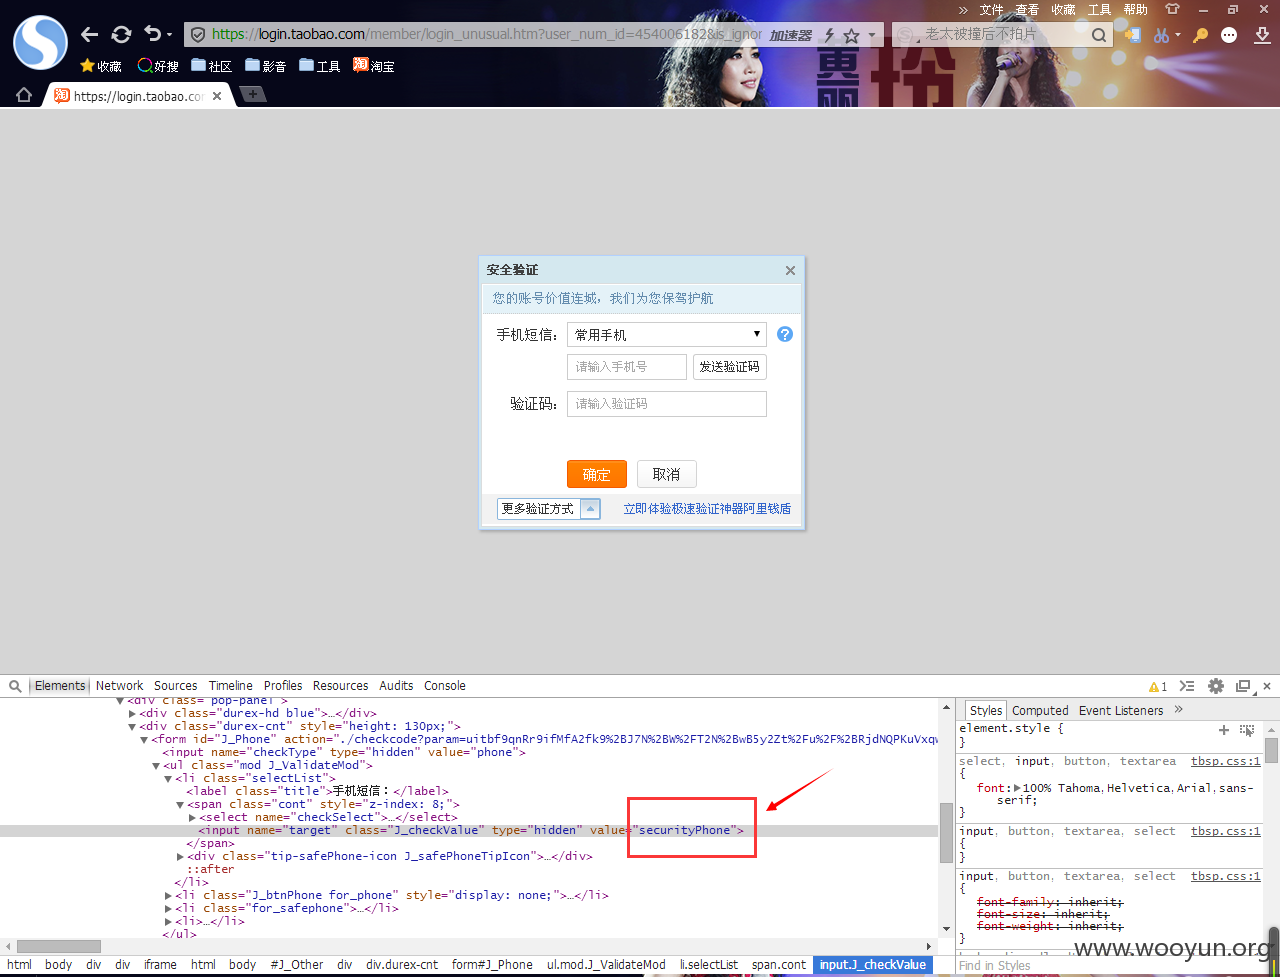Add new style rule with plus icon

[x=1223, y=730]
